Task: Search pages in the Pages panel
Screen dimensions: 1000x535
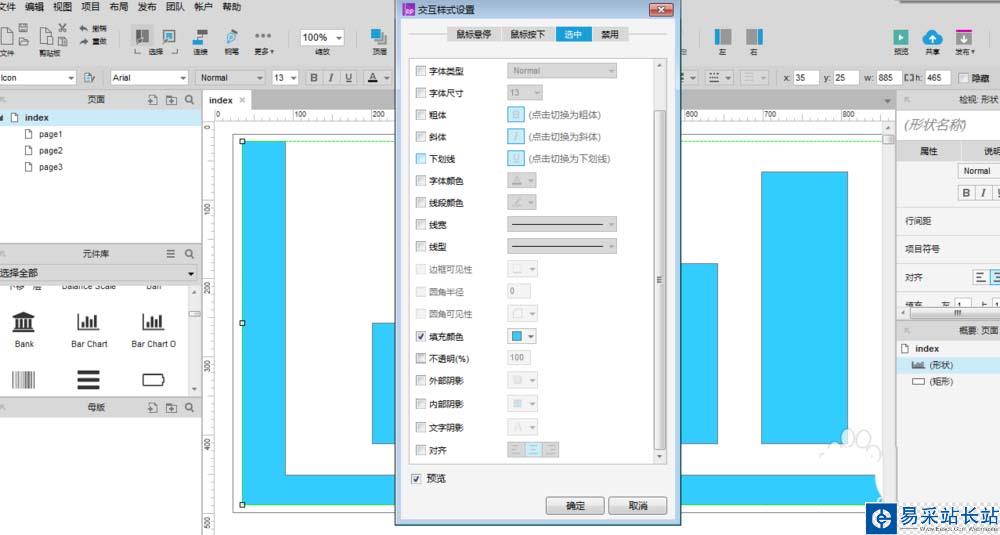Action: point(189,100)
